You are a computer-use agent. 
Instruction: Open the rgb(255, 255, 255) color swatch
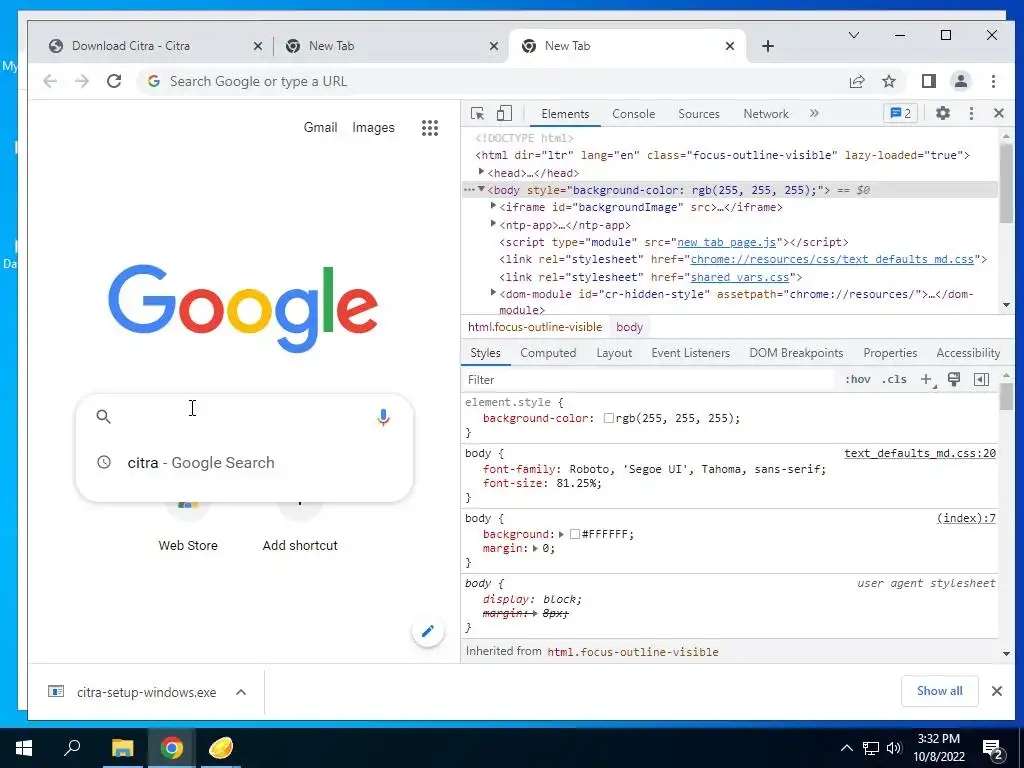coord(609,418)
